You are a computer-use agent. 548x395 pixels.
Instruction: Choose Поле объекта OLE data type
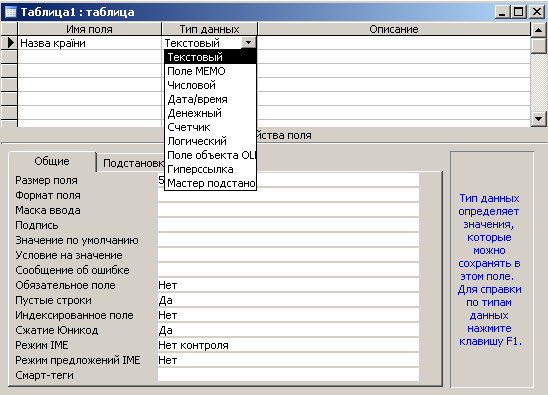[210, 155]
